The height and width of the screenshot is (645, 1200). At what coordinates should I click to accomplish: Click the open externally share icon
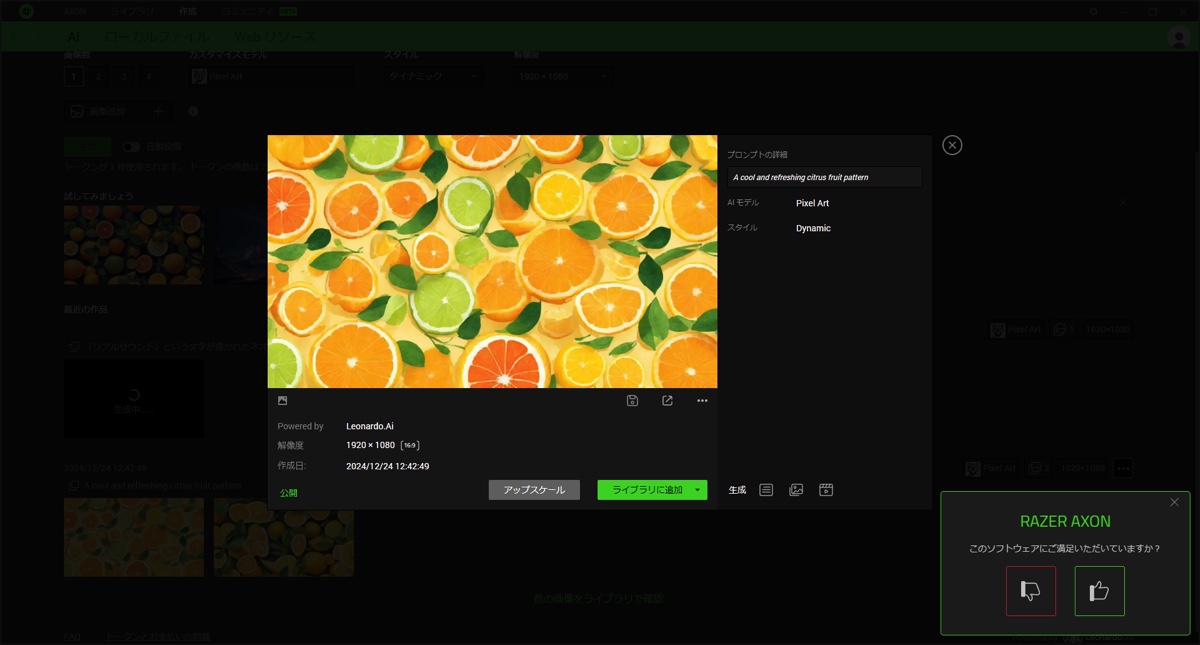pos(667,401)
